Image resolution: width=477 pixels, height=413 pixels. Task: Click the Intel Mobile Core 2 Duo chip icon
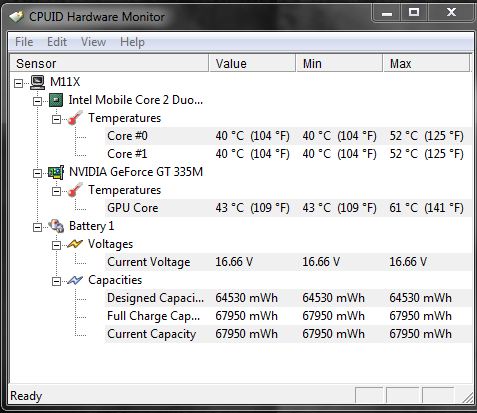coord(56,100)
